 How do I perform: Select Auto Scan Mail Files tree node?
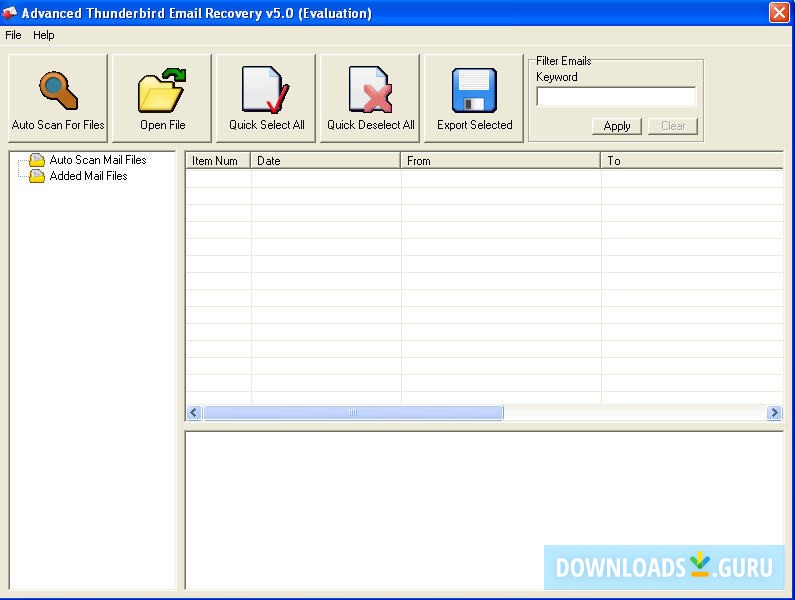(x=98, y=160)
